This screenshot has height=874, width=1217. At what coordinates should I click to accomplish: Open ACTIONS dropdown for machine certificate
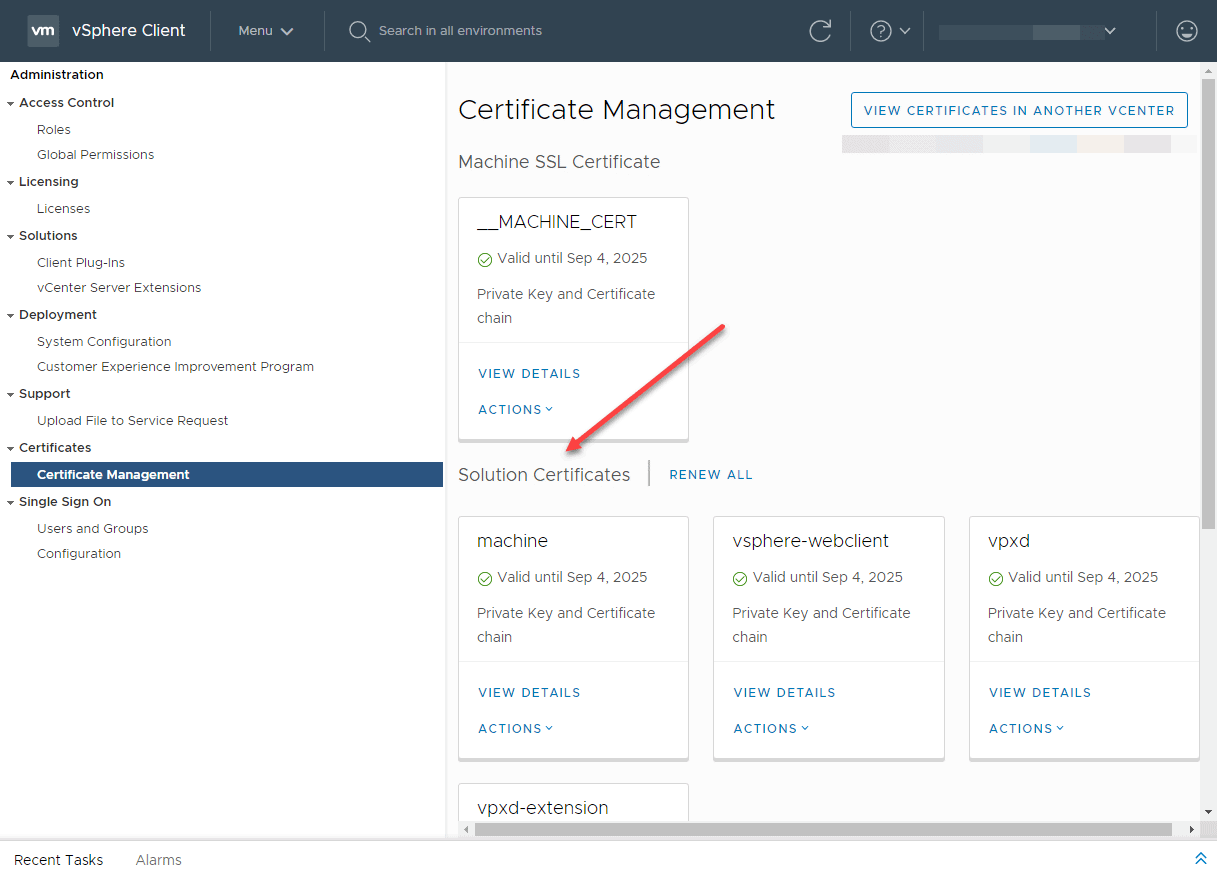click(516, 728)
